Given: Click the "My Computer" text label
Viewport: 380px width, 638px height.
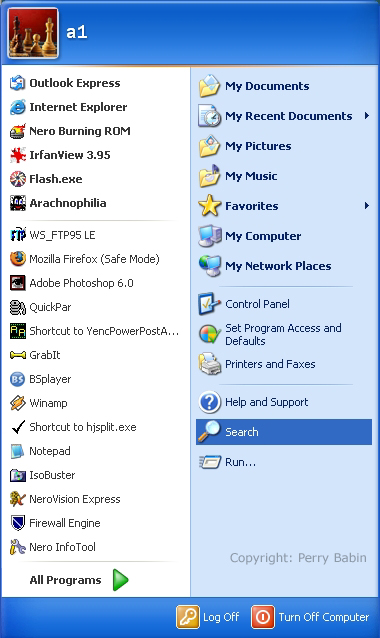Looking at the screenshot, I should (x=263, y=236).
